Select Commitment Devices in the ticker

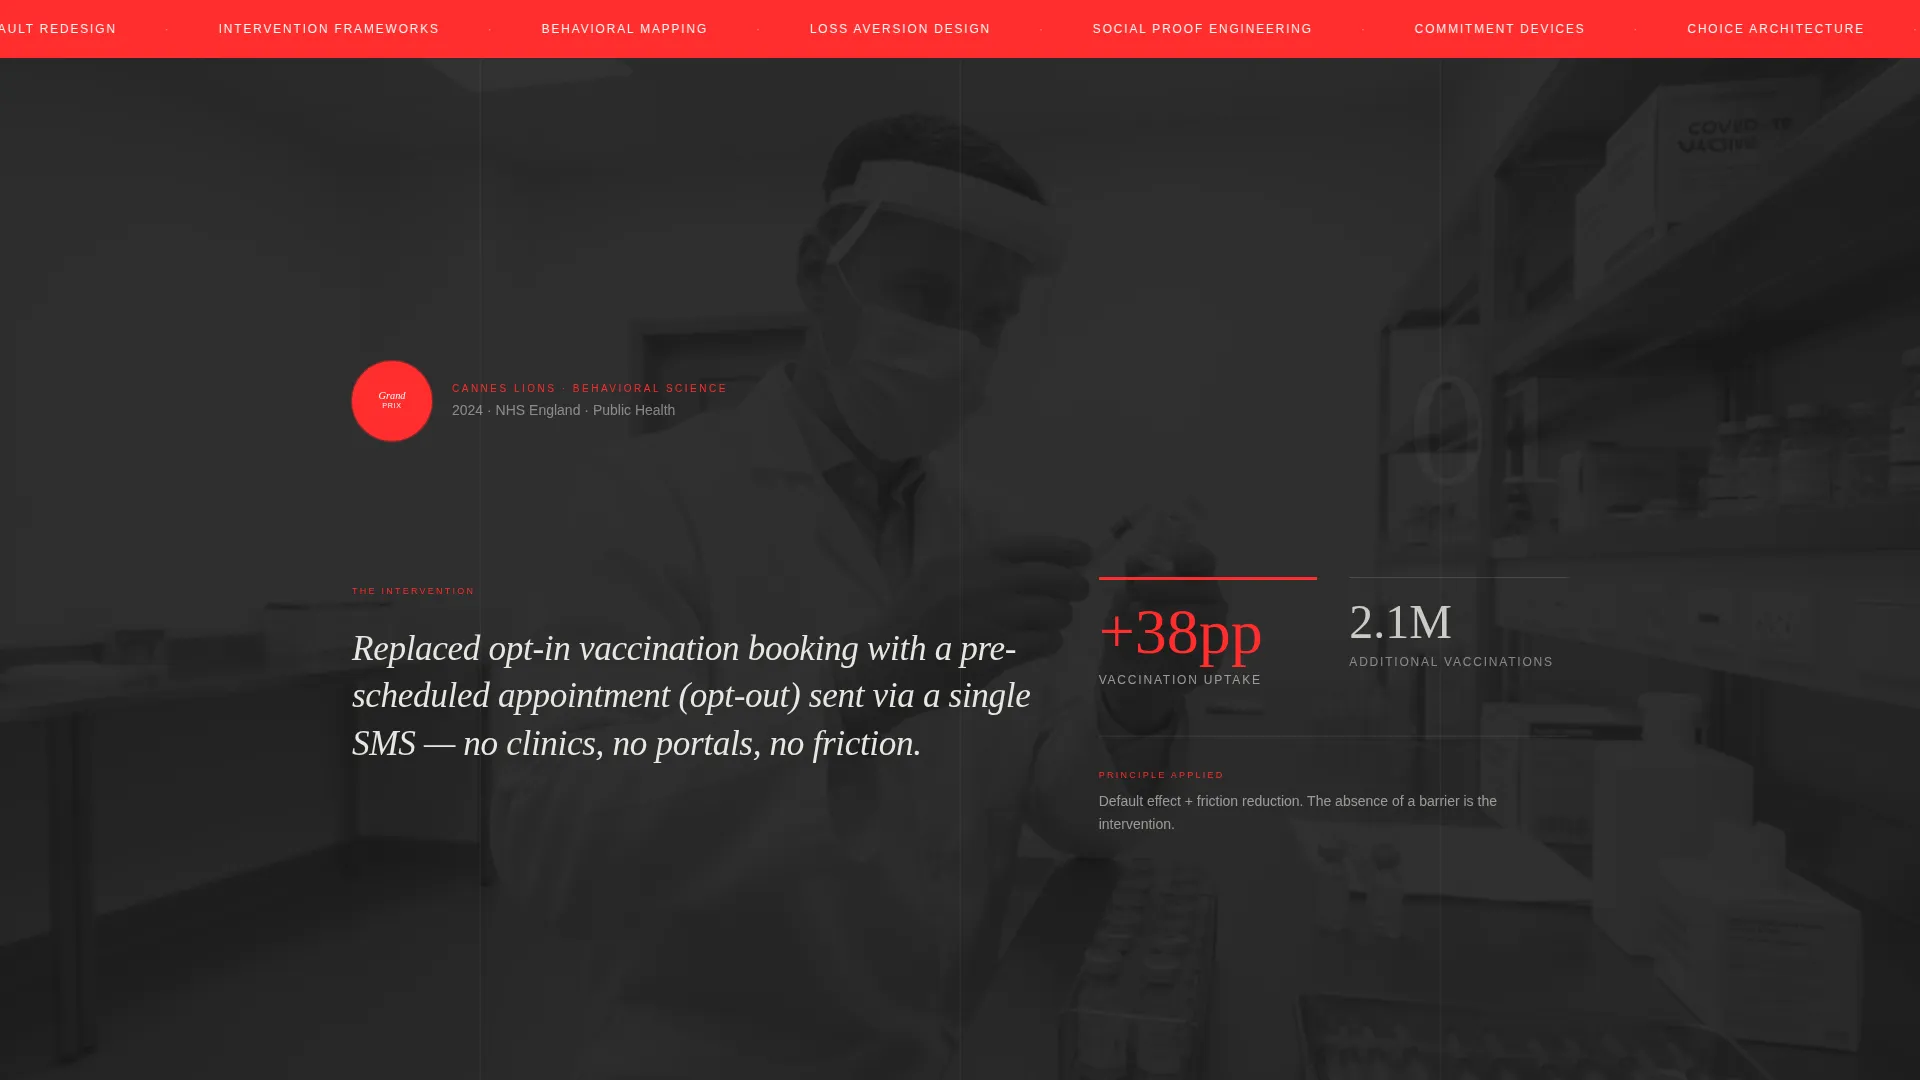[x=1499, y=29]
